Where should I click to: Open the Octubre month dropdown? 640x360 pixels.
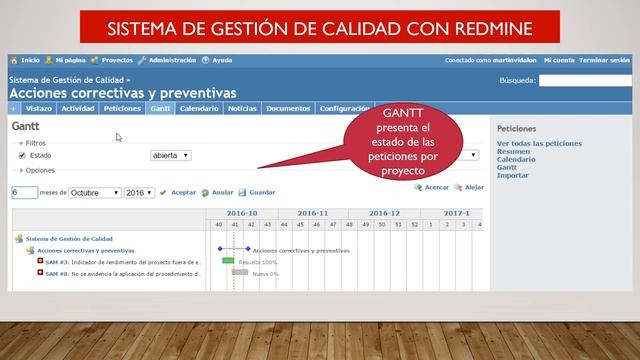(x=95, y=193)
